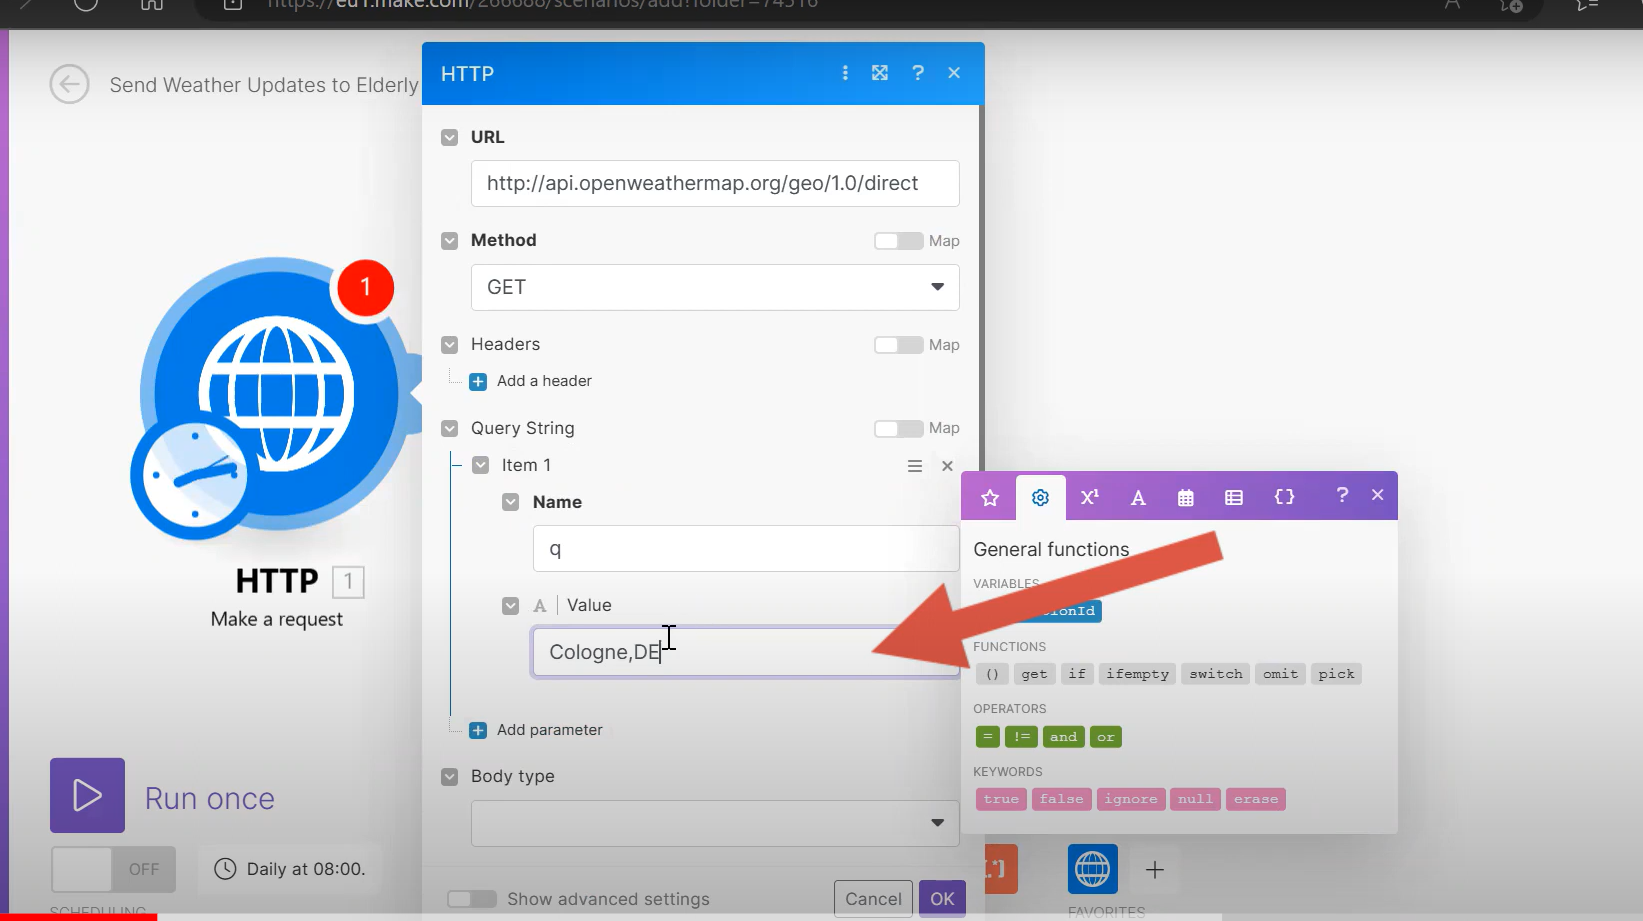The height and width of the screenshot is (921, 1643).
Task: Toggle the Map switch for Query String
Action: point(898,428)
